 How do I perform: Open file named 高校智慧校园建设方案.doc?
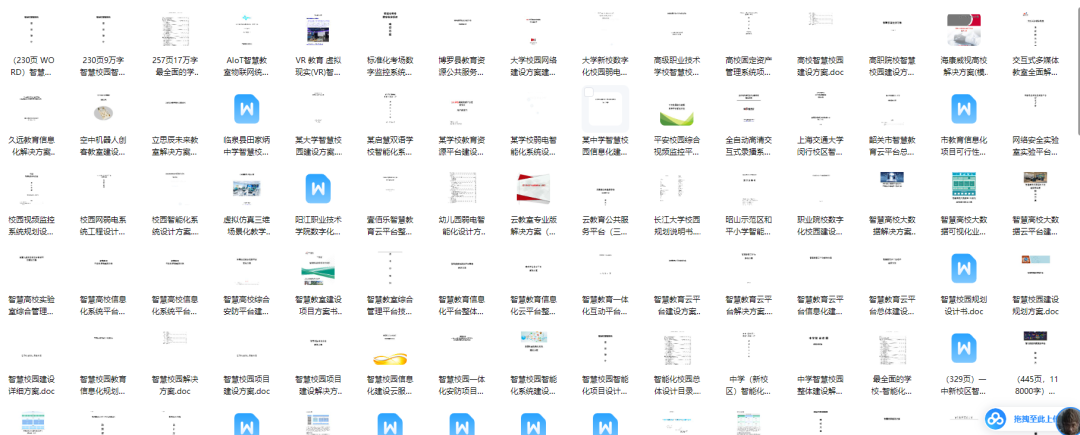coord(820,65)
